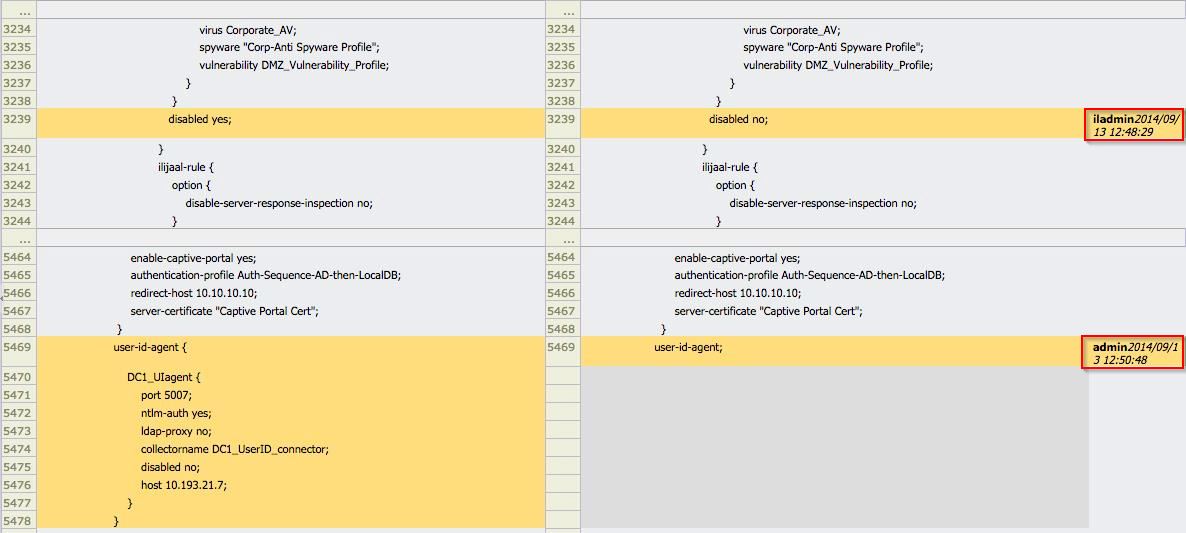
Task: Expand hidden lines above line 3234 in left pane
Action: click(x=18, y=12)
